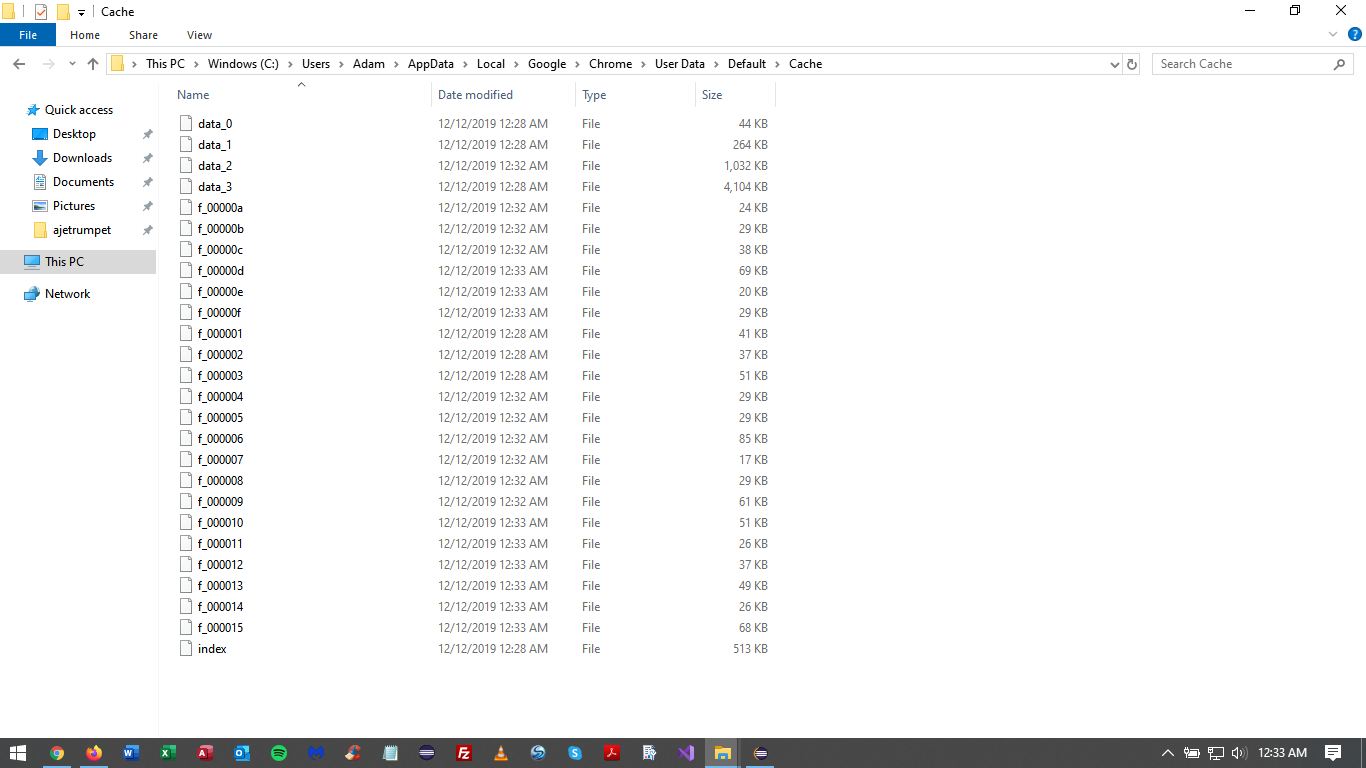This screenshot has height=768, width=1366.
Task: Launch FileZilla from the taskbar
Action: click(464, 753)
